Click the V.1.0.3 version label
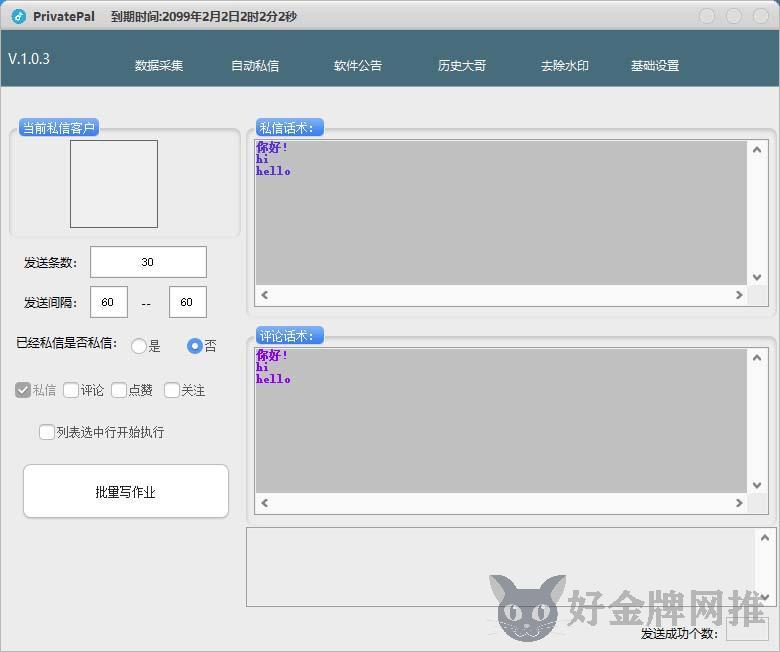Viewport: 780px width, 652px height. pyautogui.click(x=29, y=59)
